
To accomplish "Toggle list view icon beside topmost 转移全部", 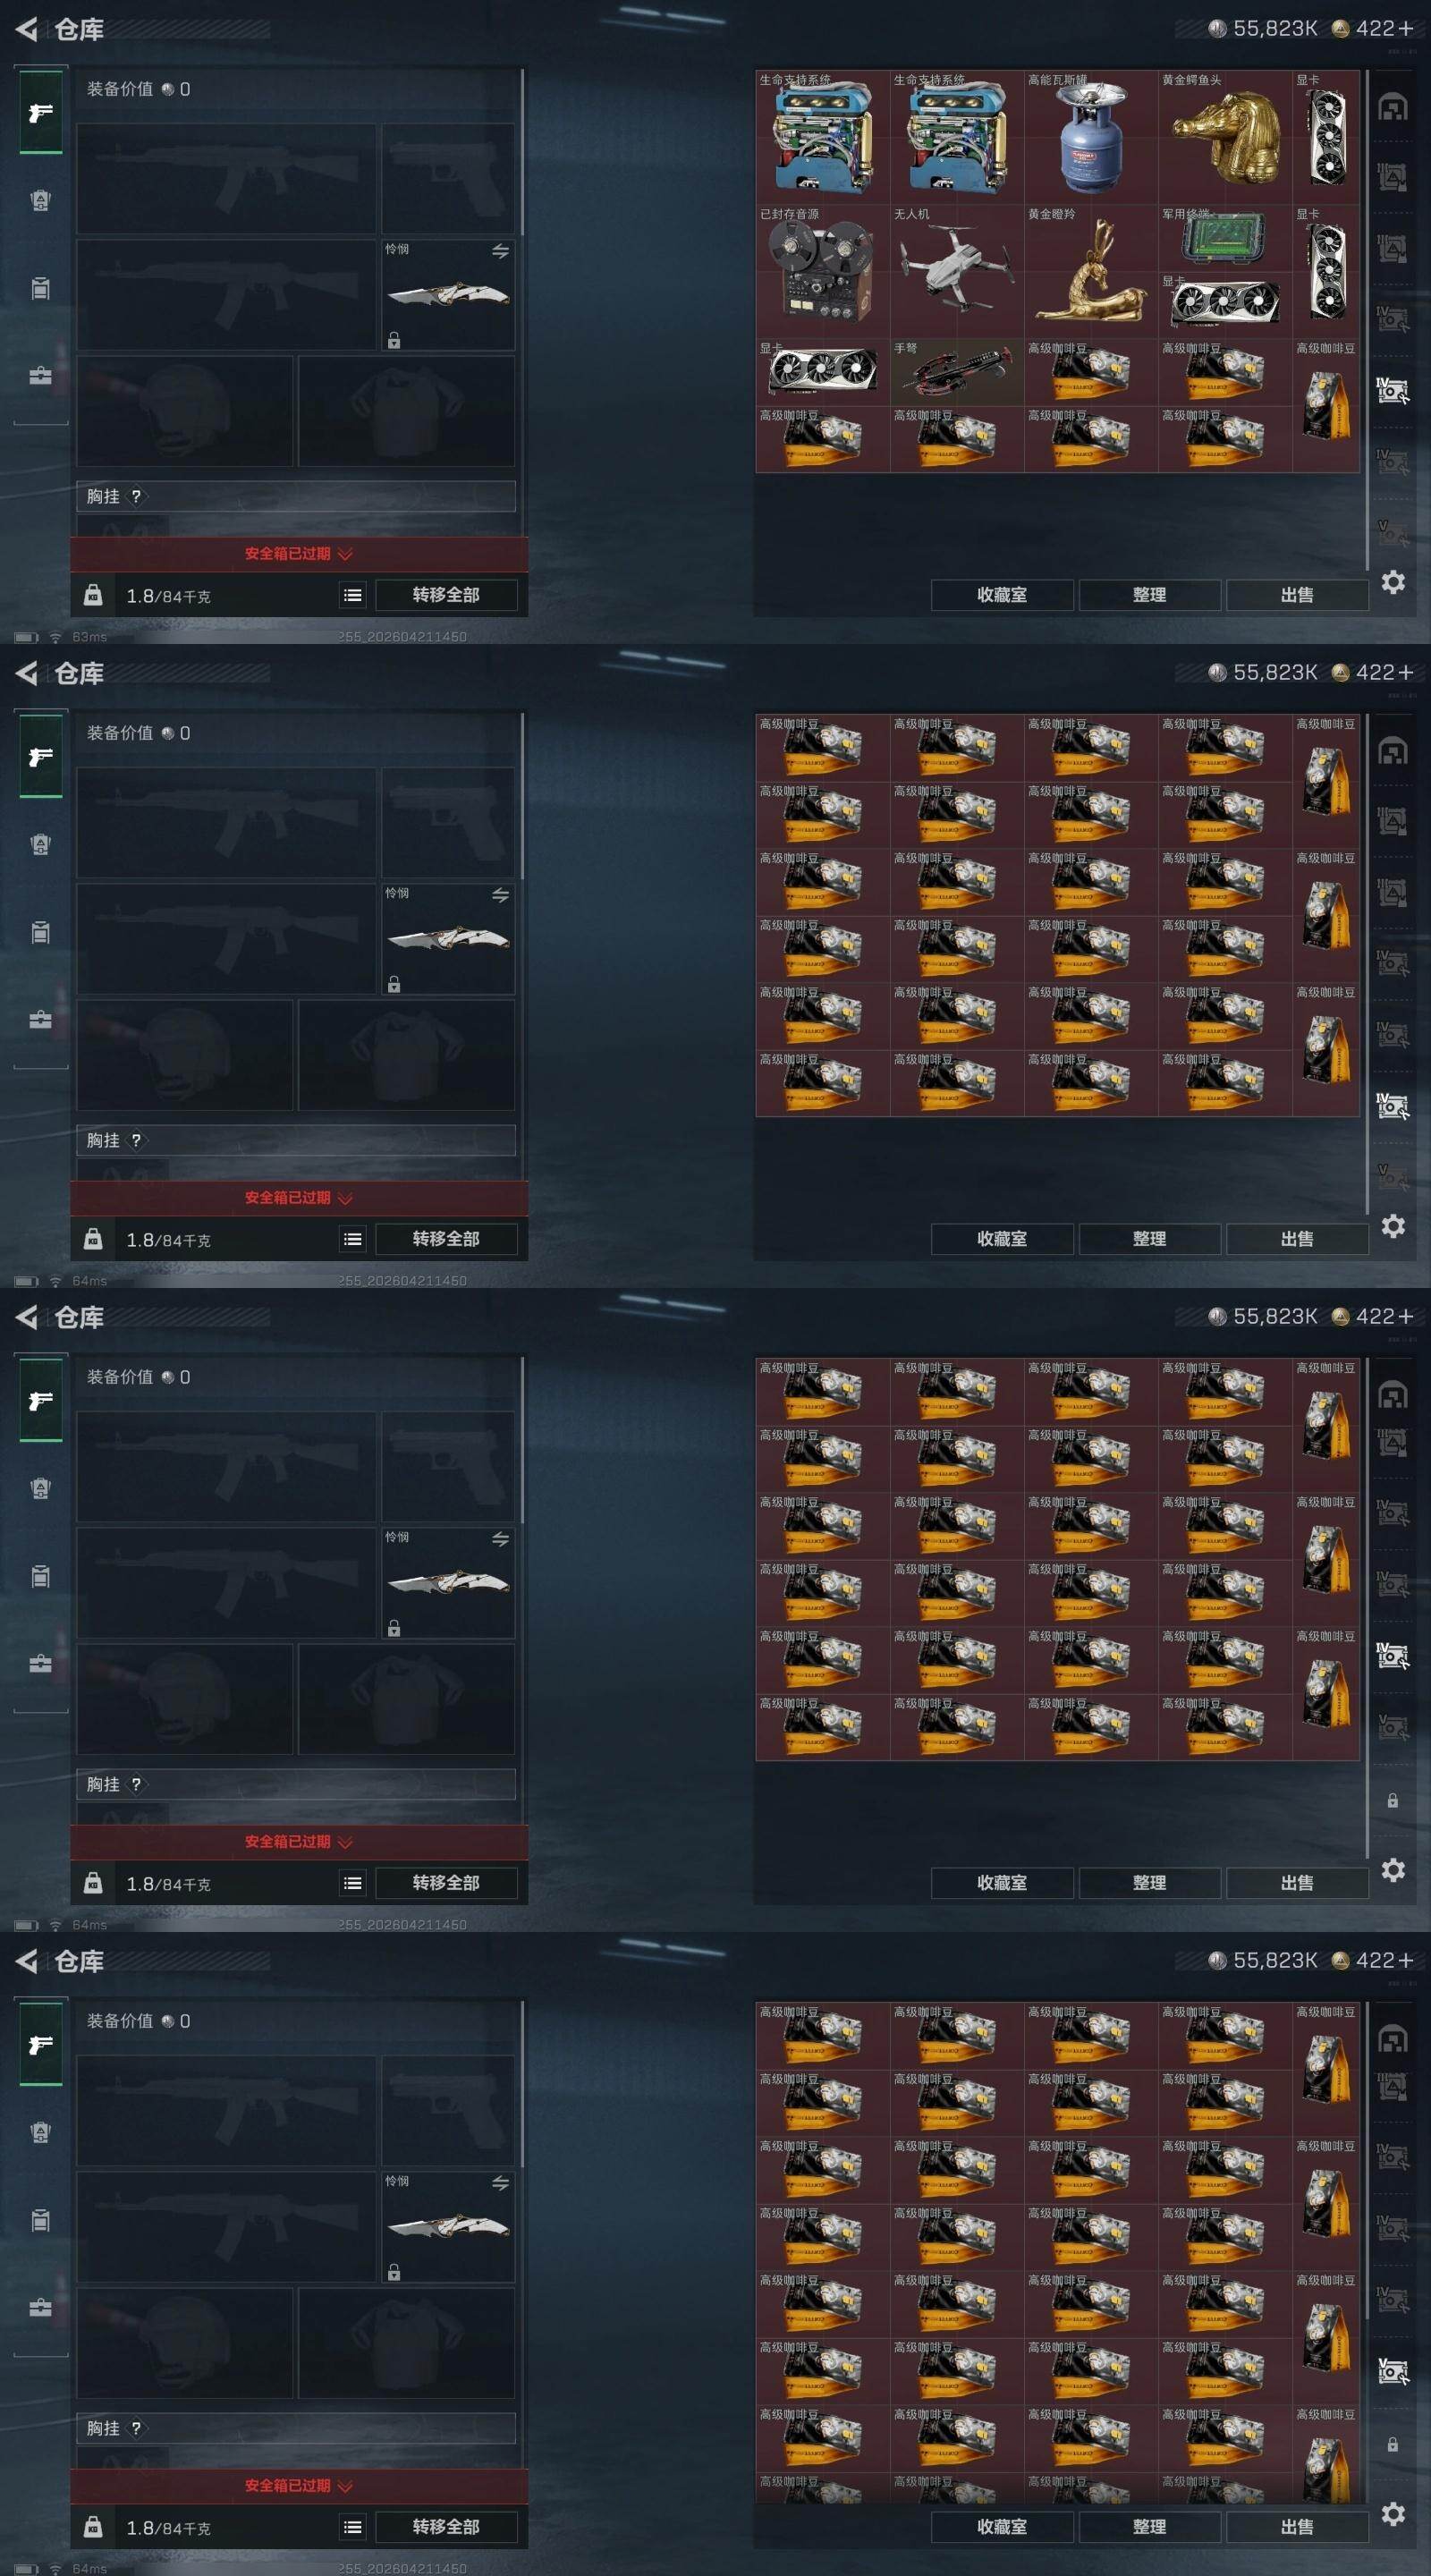I will coord(353,595).
